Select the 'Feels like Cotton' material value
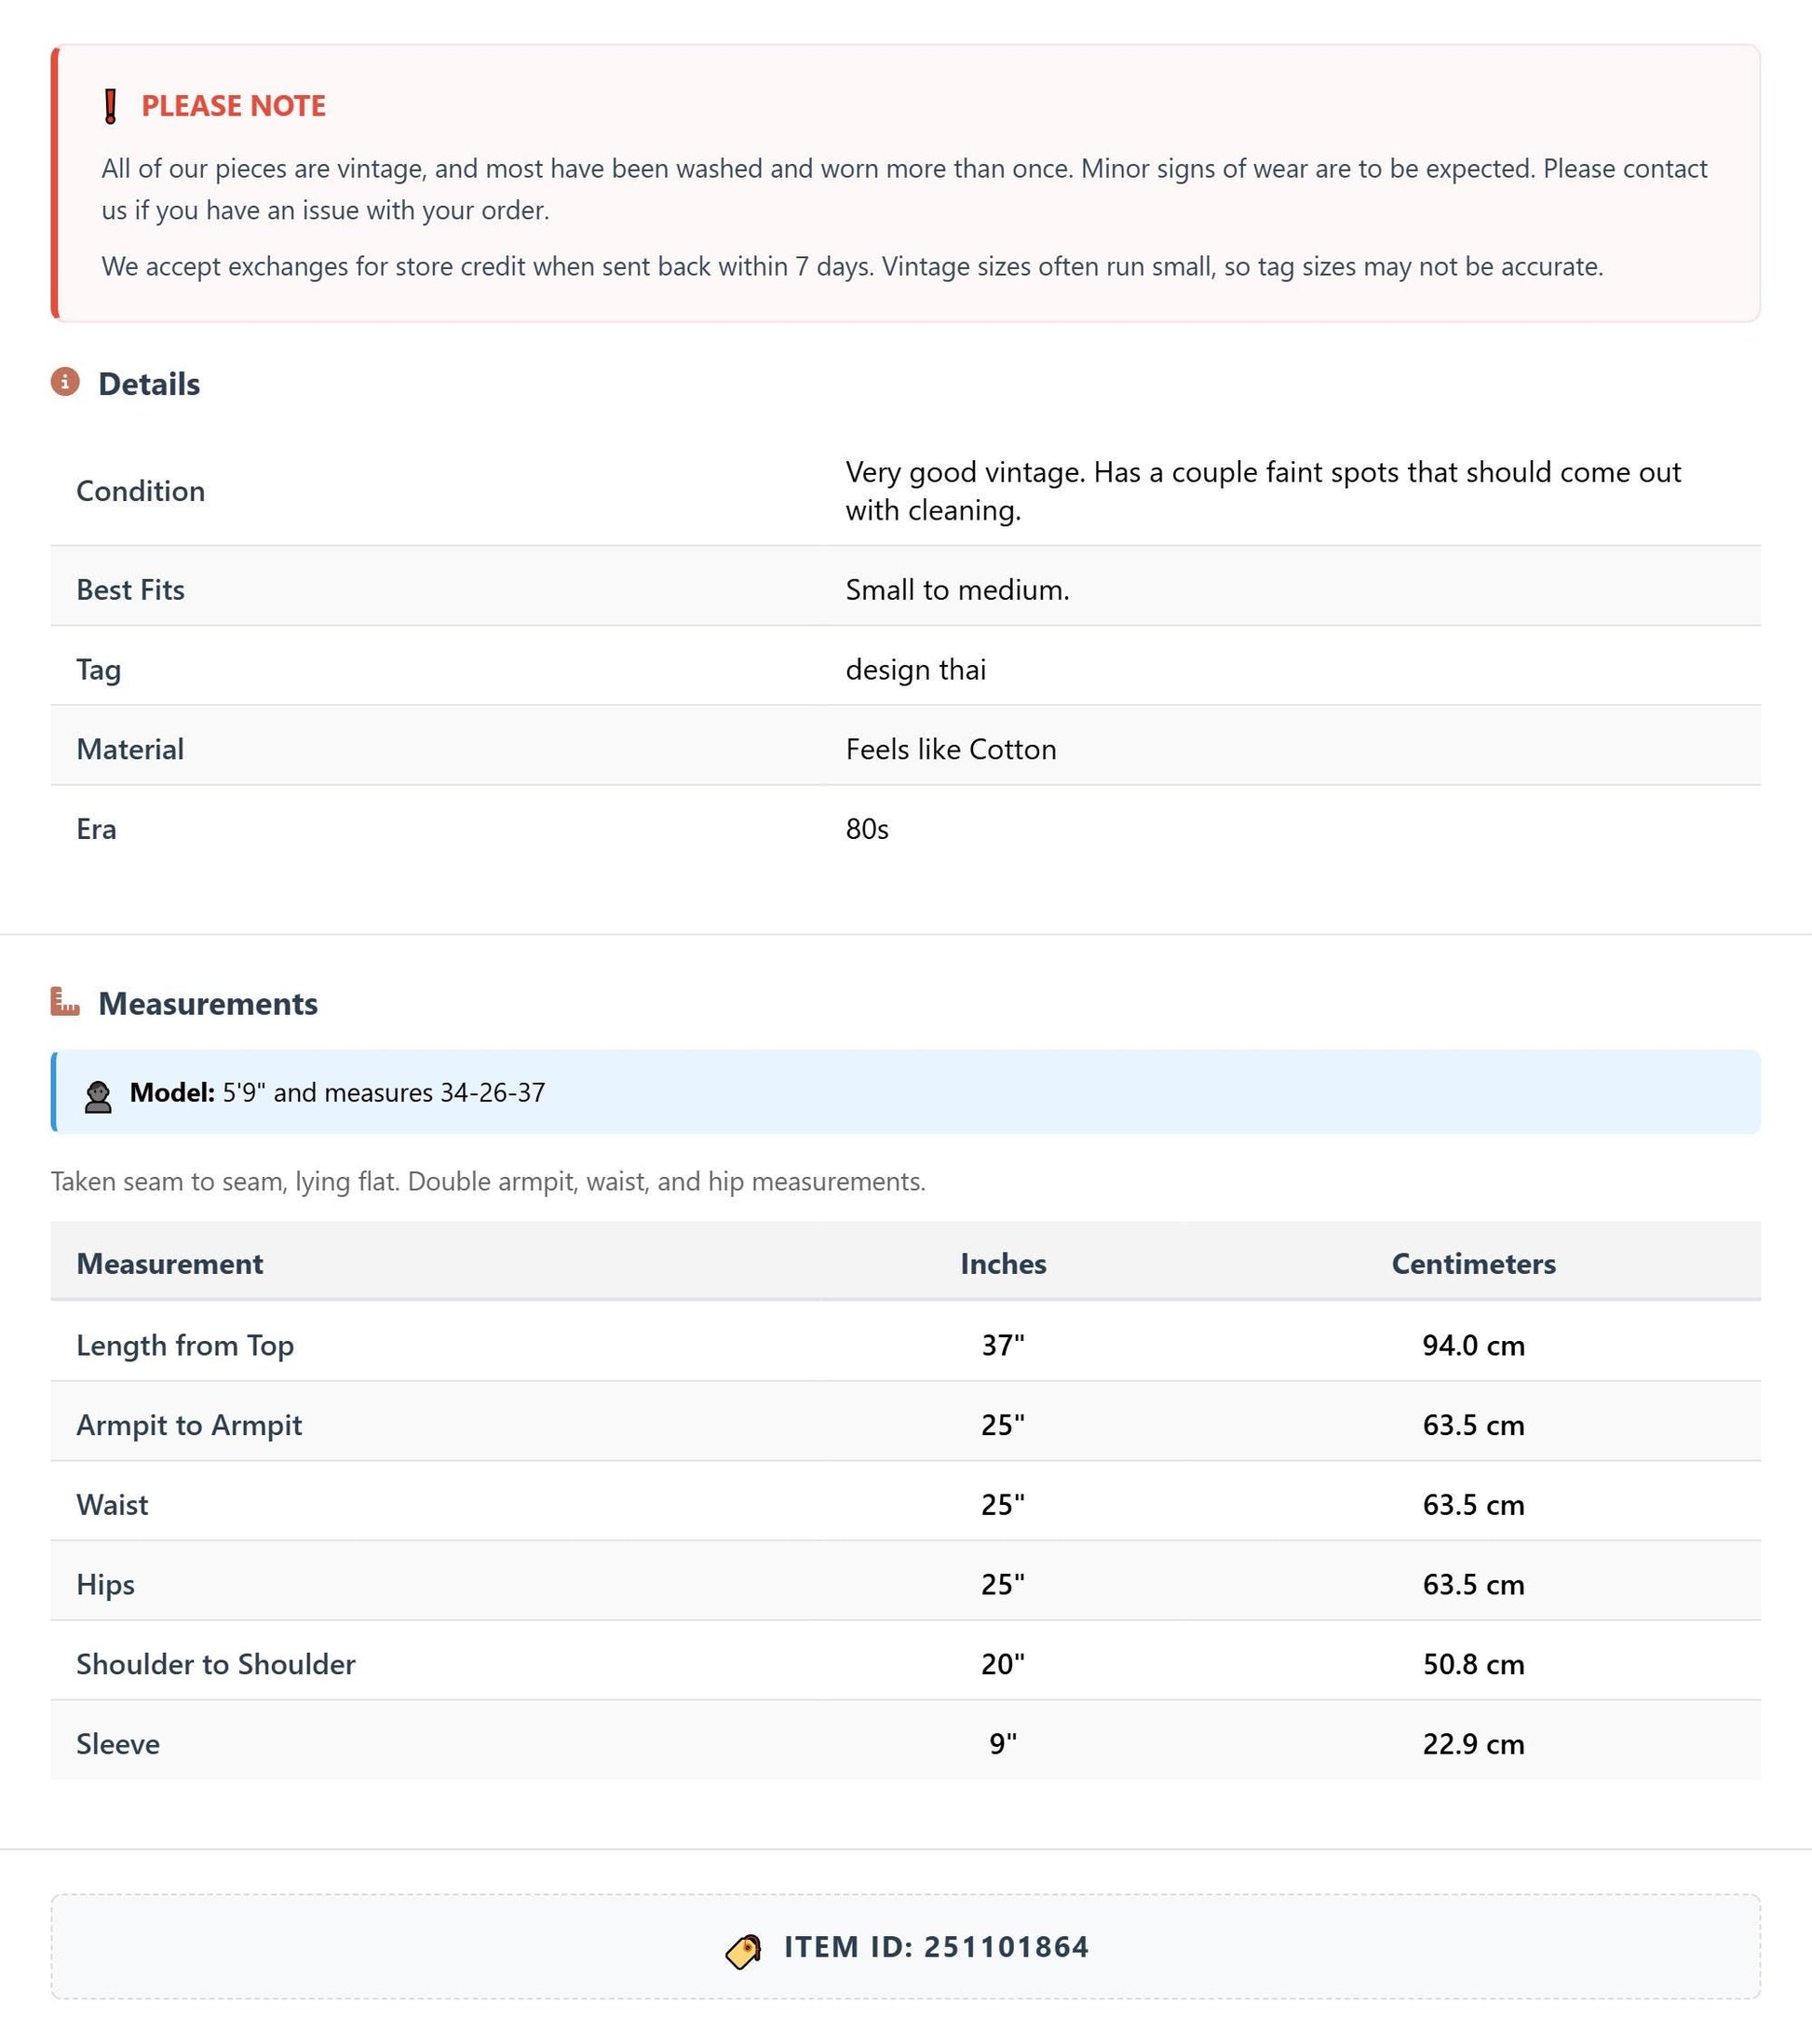 (x=950, y=749)
